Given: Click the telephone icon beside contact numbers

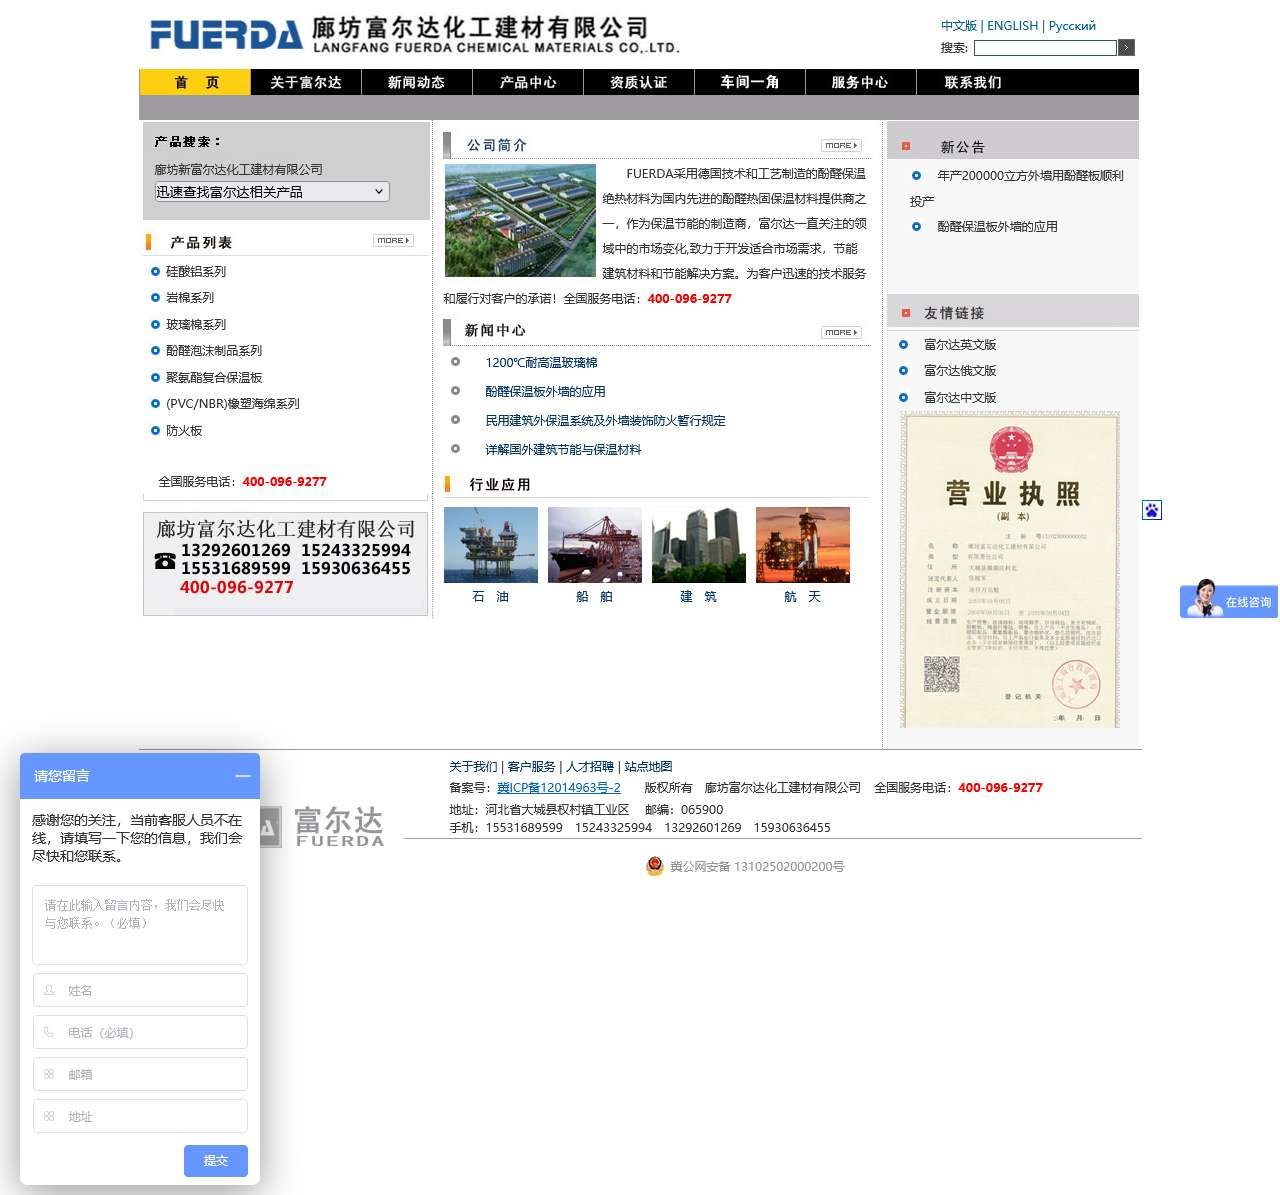Looking at the screenshot, I should tap(166, 562).
